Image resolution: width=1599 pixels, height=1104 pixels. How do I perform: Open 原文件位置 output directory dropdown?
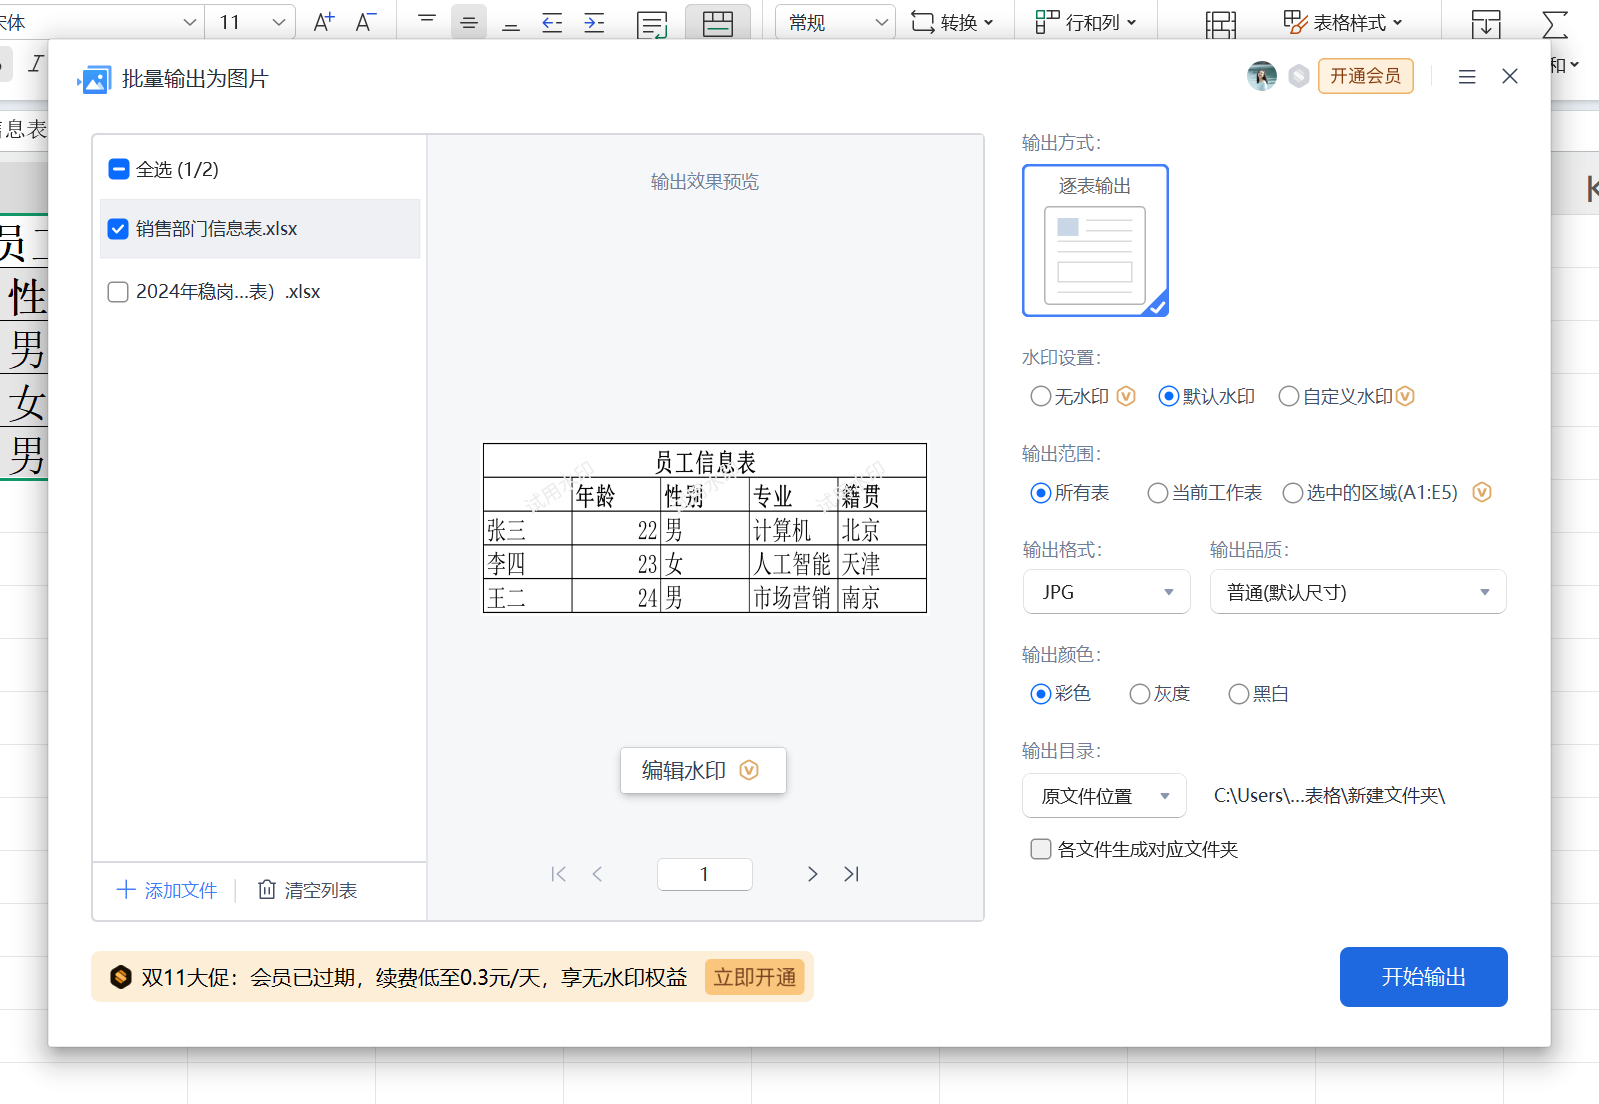pyautogui.click(x=1104, y=796)
